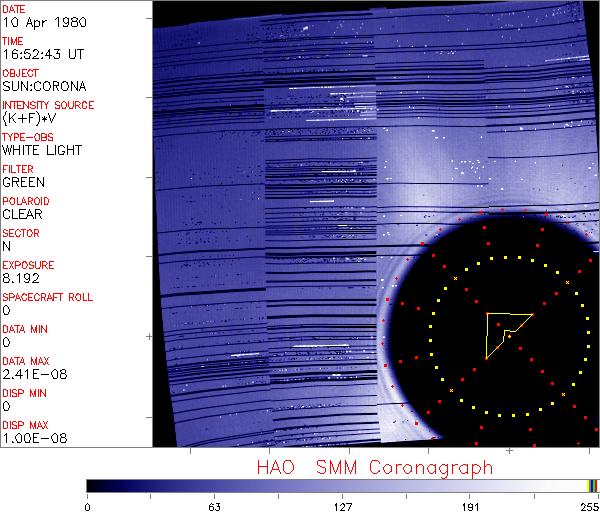
Task: Select the "10 Apr 1980" date value
Action: pyautogui.click(x=38, y=22)
